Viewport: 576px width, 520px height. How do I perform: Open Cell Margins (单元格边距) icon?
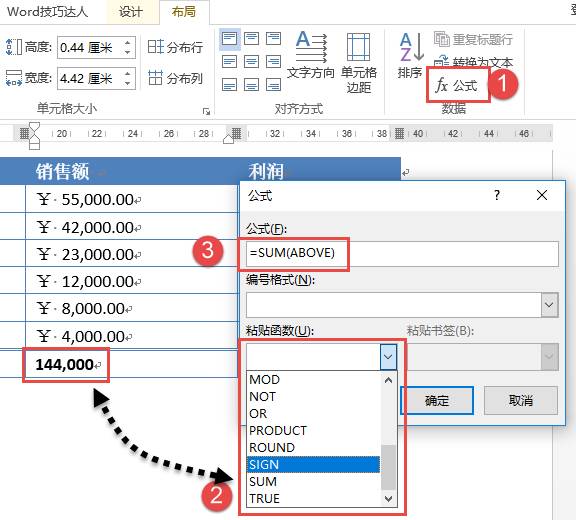(359, 62)
